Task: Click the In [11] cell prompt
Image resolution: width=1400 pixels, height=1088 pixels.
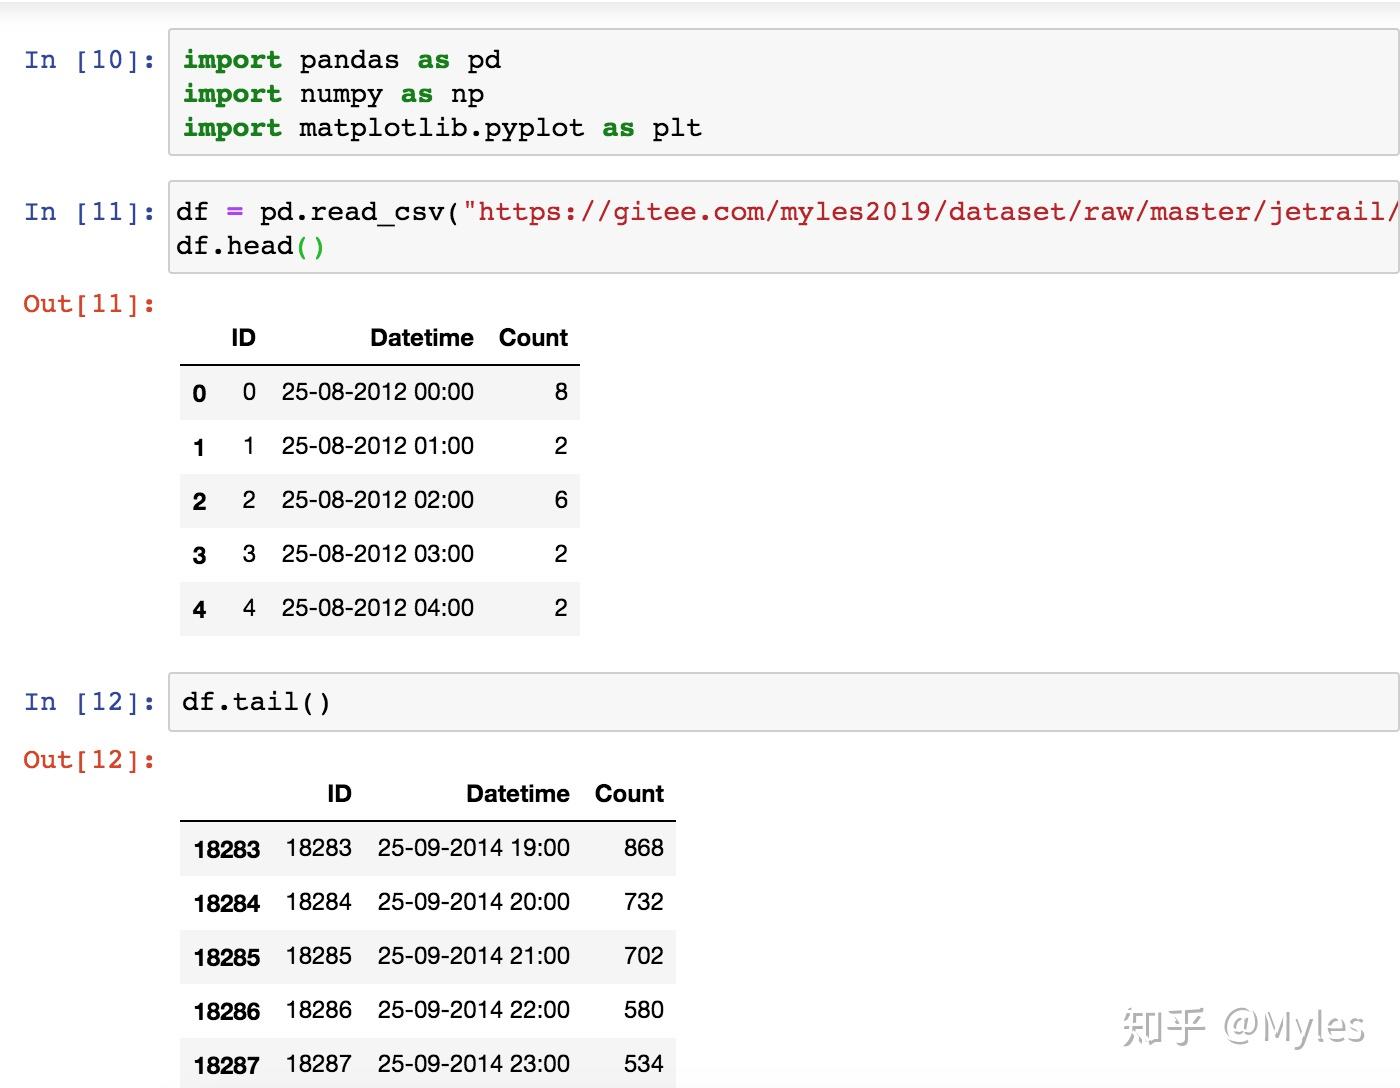Action: (x=88, y=211)
